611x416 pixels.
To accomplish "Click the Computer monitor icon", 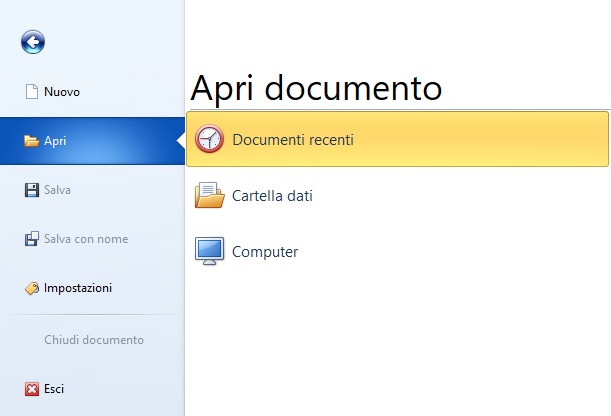I will tap(209, 251).
